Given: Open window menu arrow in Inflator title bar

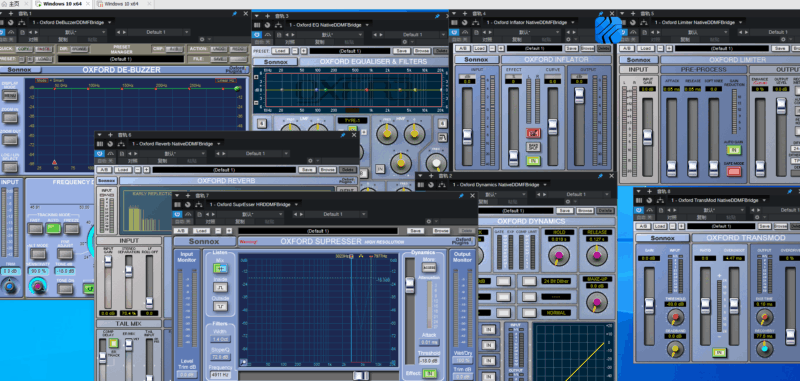Looking at the screenshot, I should pyautogui.click(x=455, y=13).
